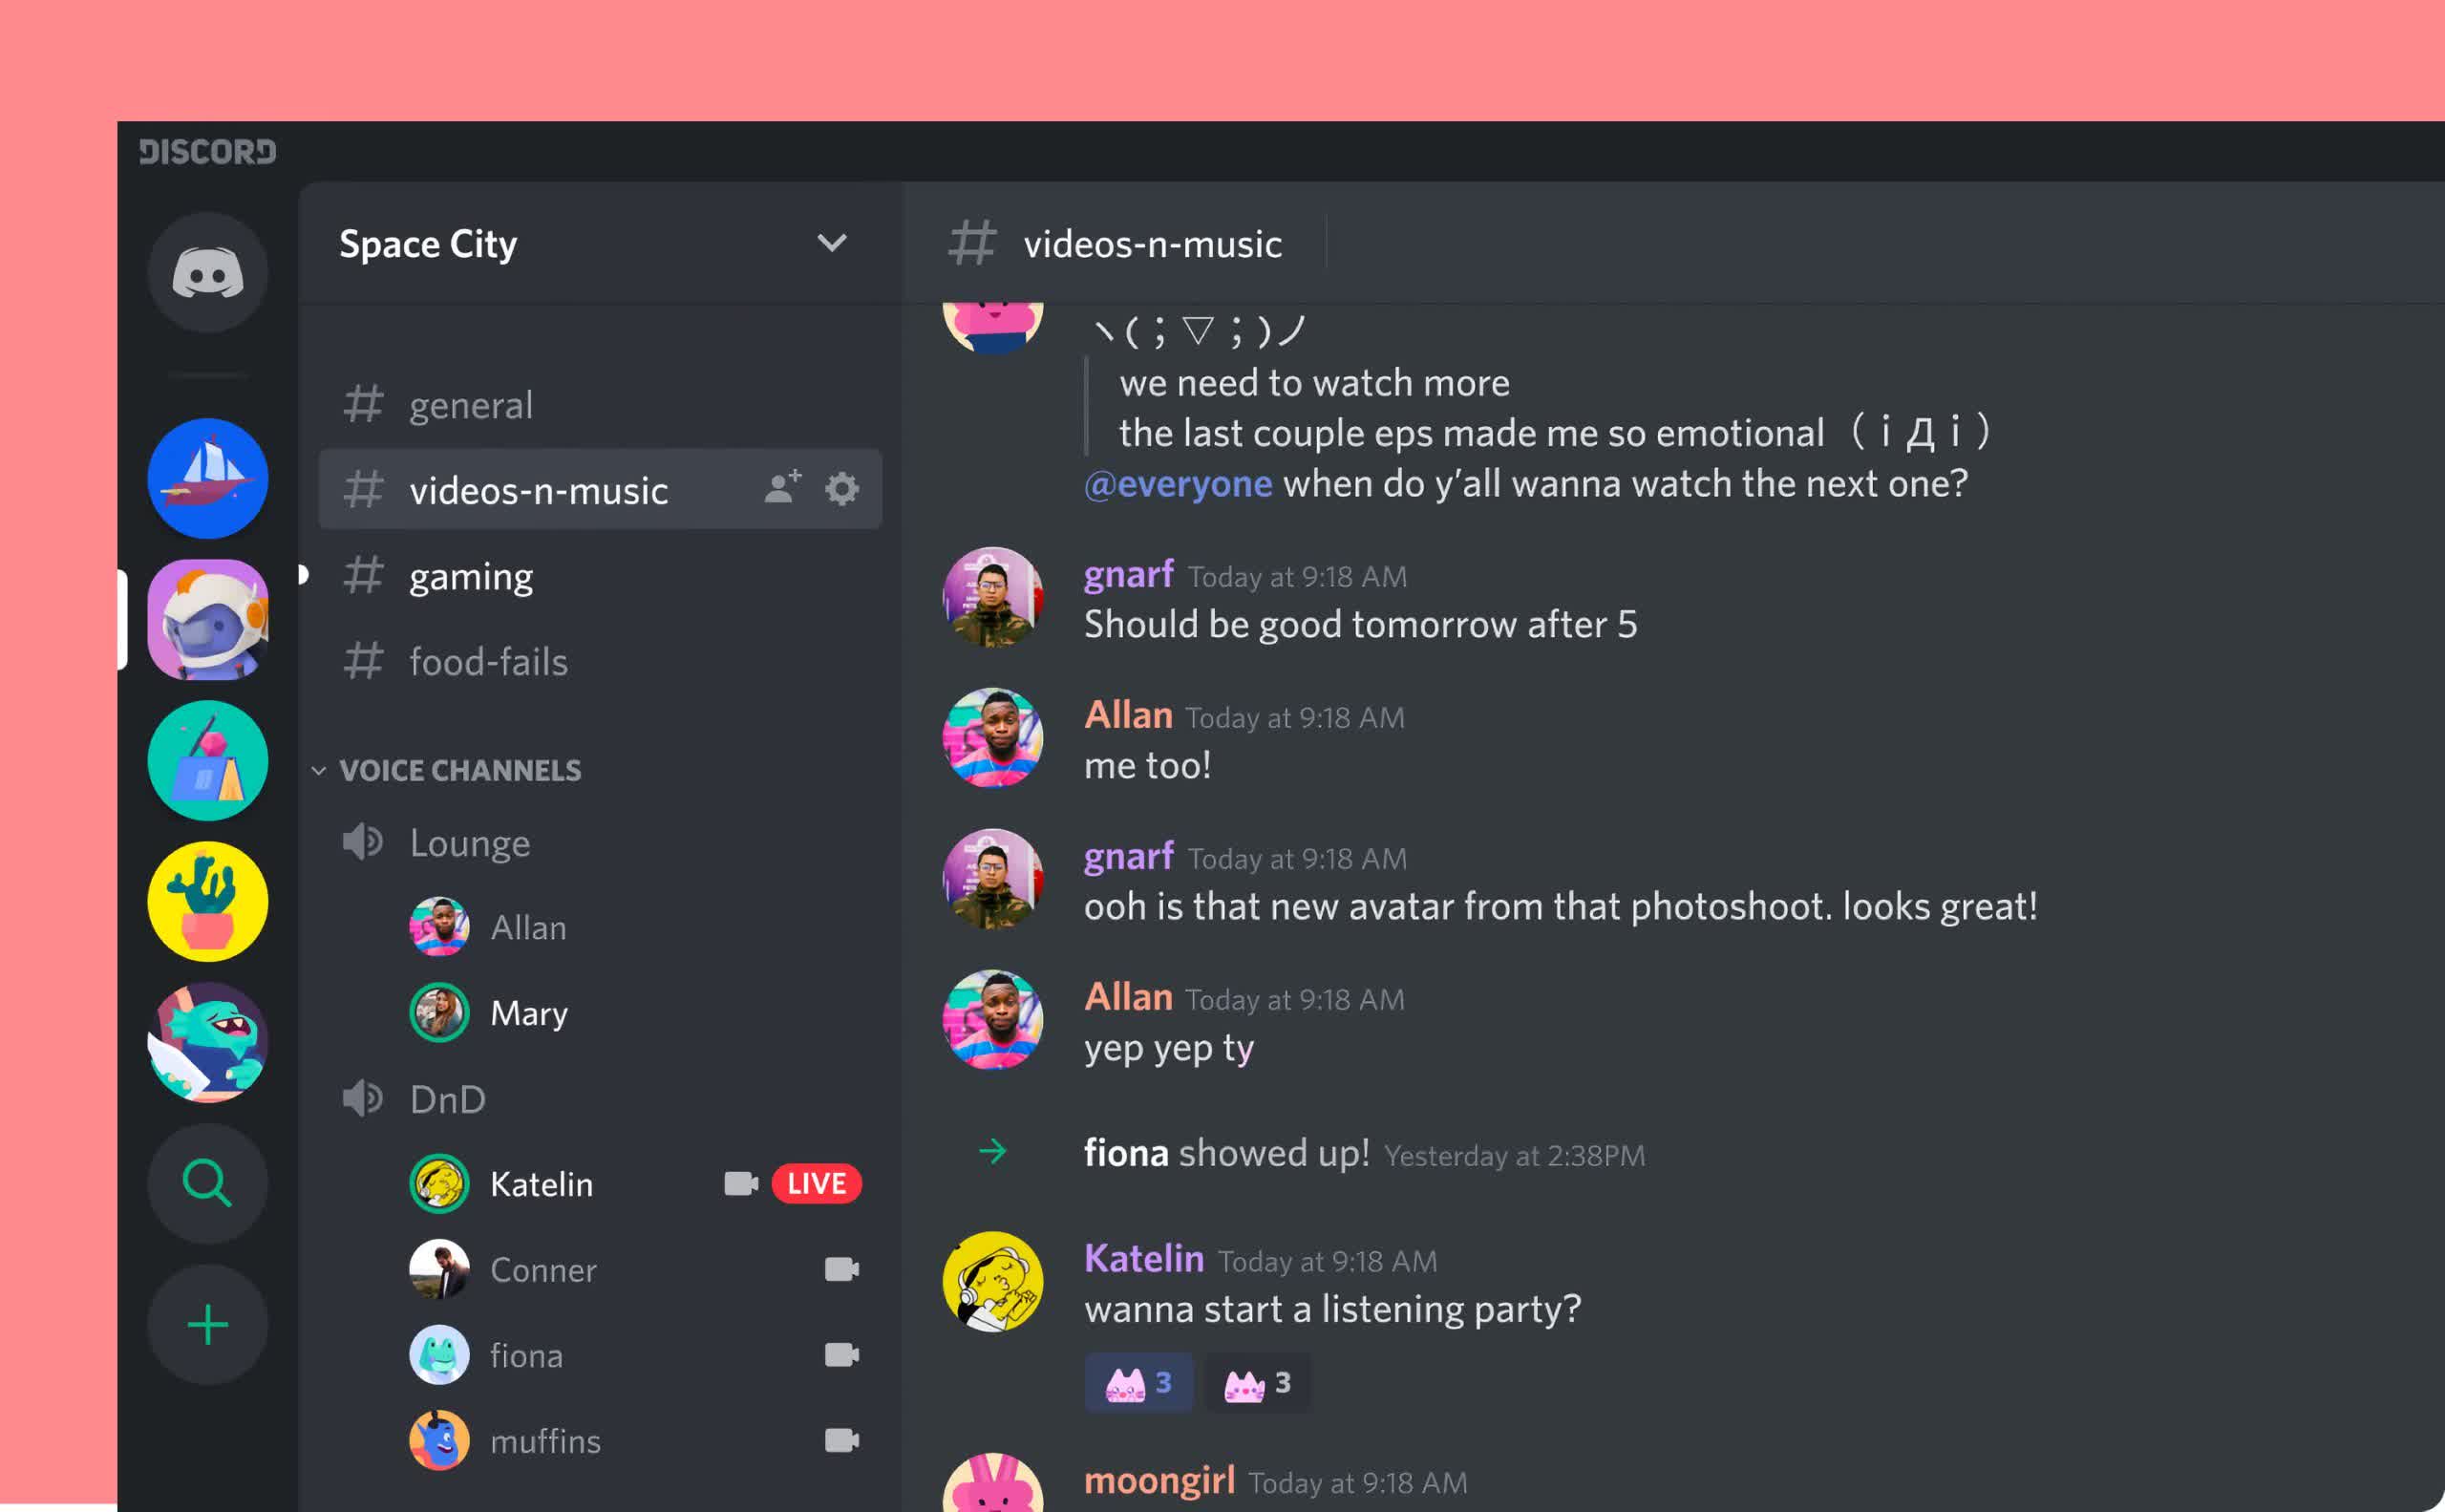Toggle the second cat emoji reaction
Viewport: 2445px width, 1512px height.
(1257, 1383)
